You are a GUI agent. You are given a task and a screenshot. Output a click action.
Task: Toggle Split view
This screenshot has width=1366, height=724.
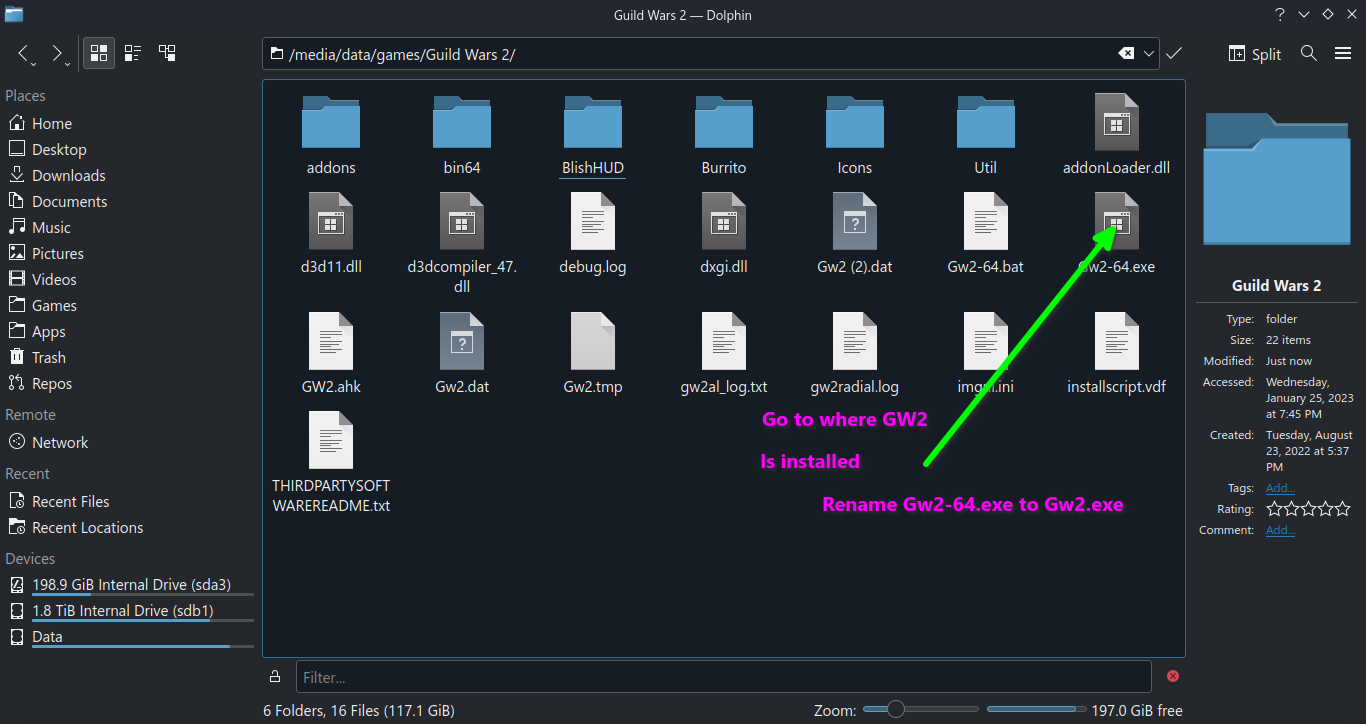(x=1254, y=53)
